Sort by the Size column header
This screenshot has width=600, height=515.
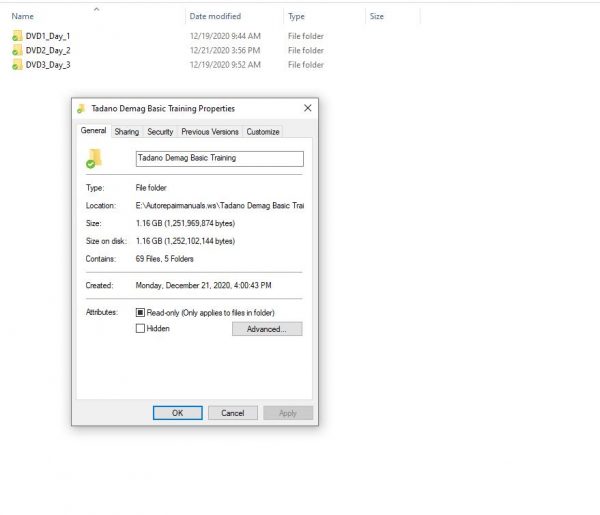click(377, 16)
